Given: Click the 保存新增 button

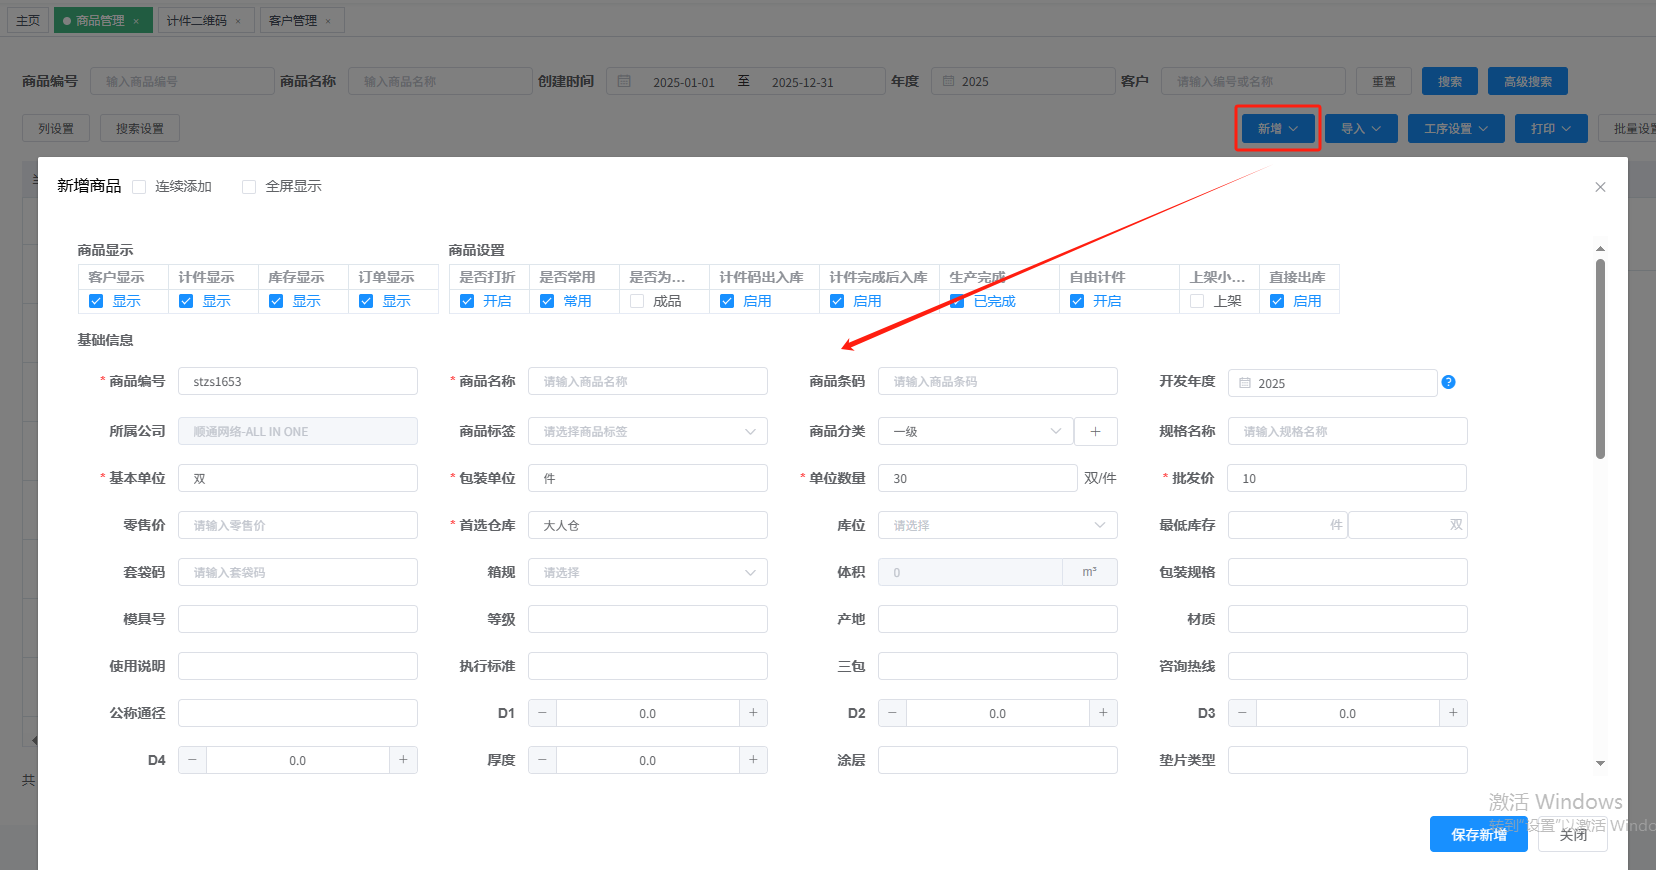Looking at the screenshot, I should pos(1478,834).
